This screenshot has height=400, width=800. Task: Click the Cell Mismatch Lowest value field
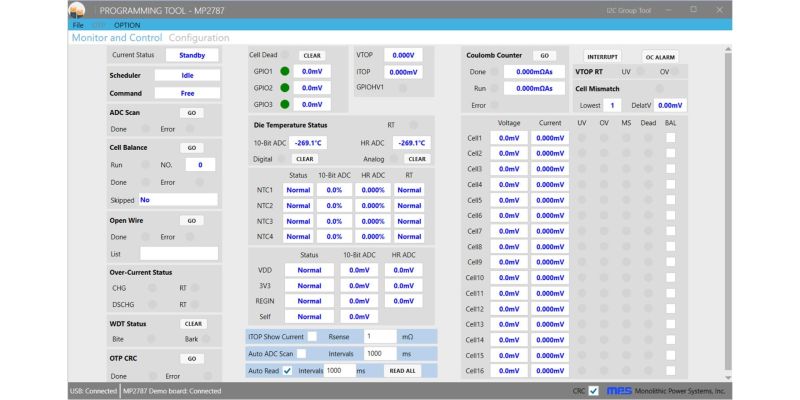612,105
